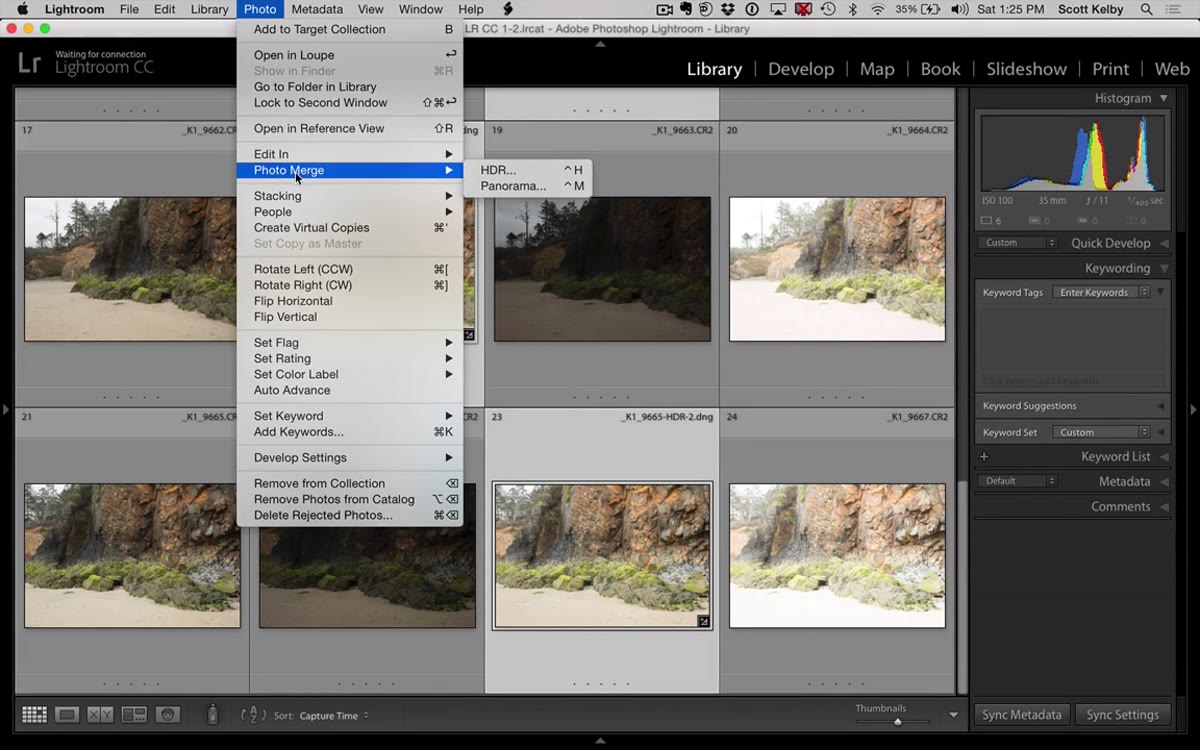This screenshot has height=750, width=1200.
Task: Open the Apple menu
Action: (x=22, y=9)
